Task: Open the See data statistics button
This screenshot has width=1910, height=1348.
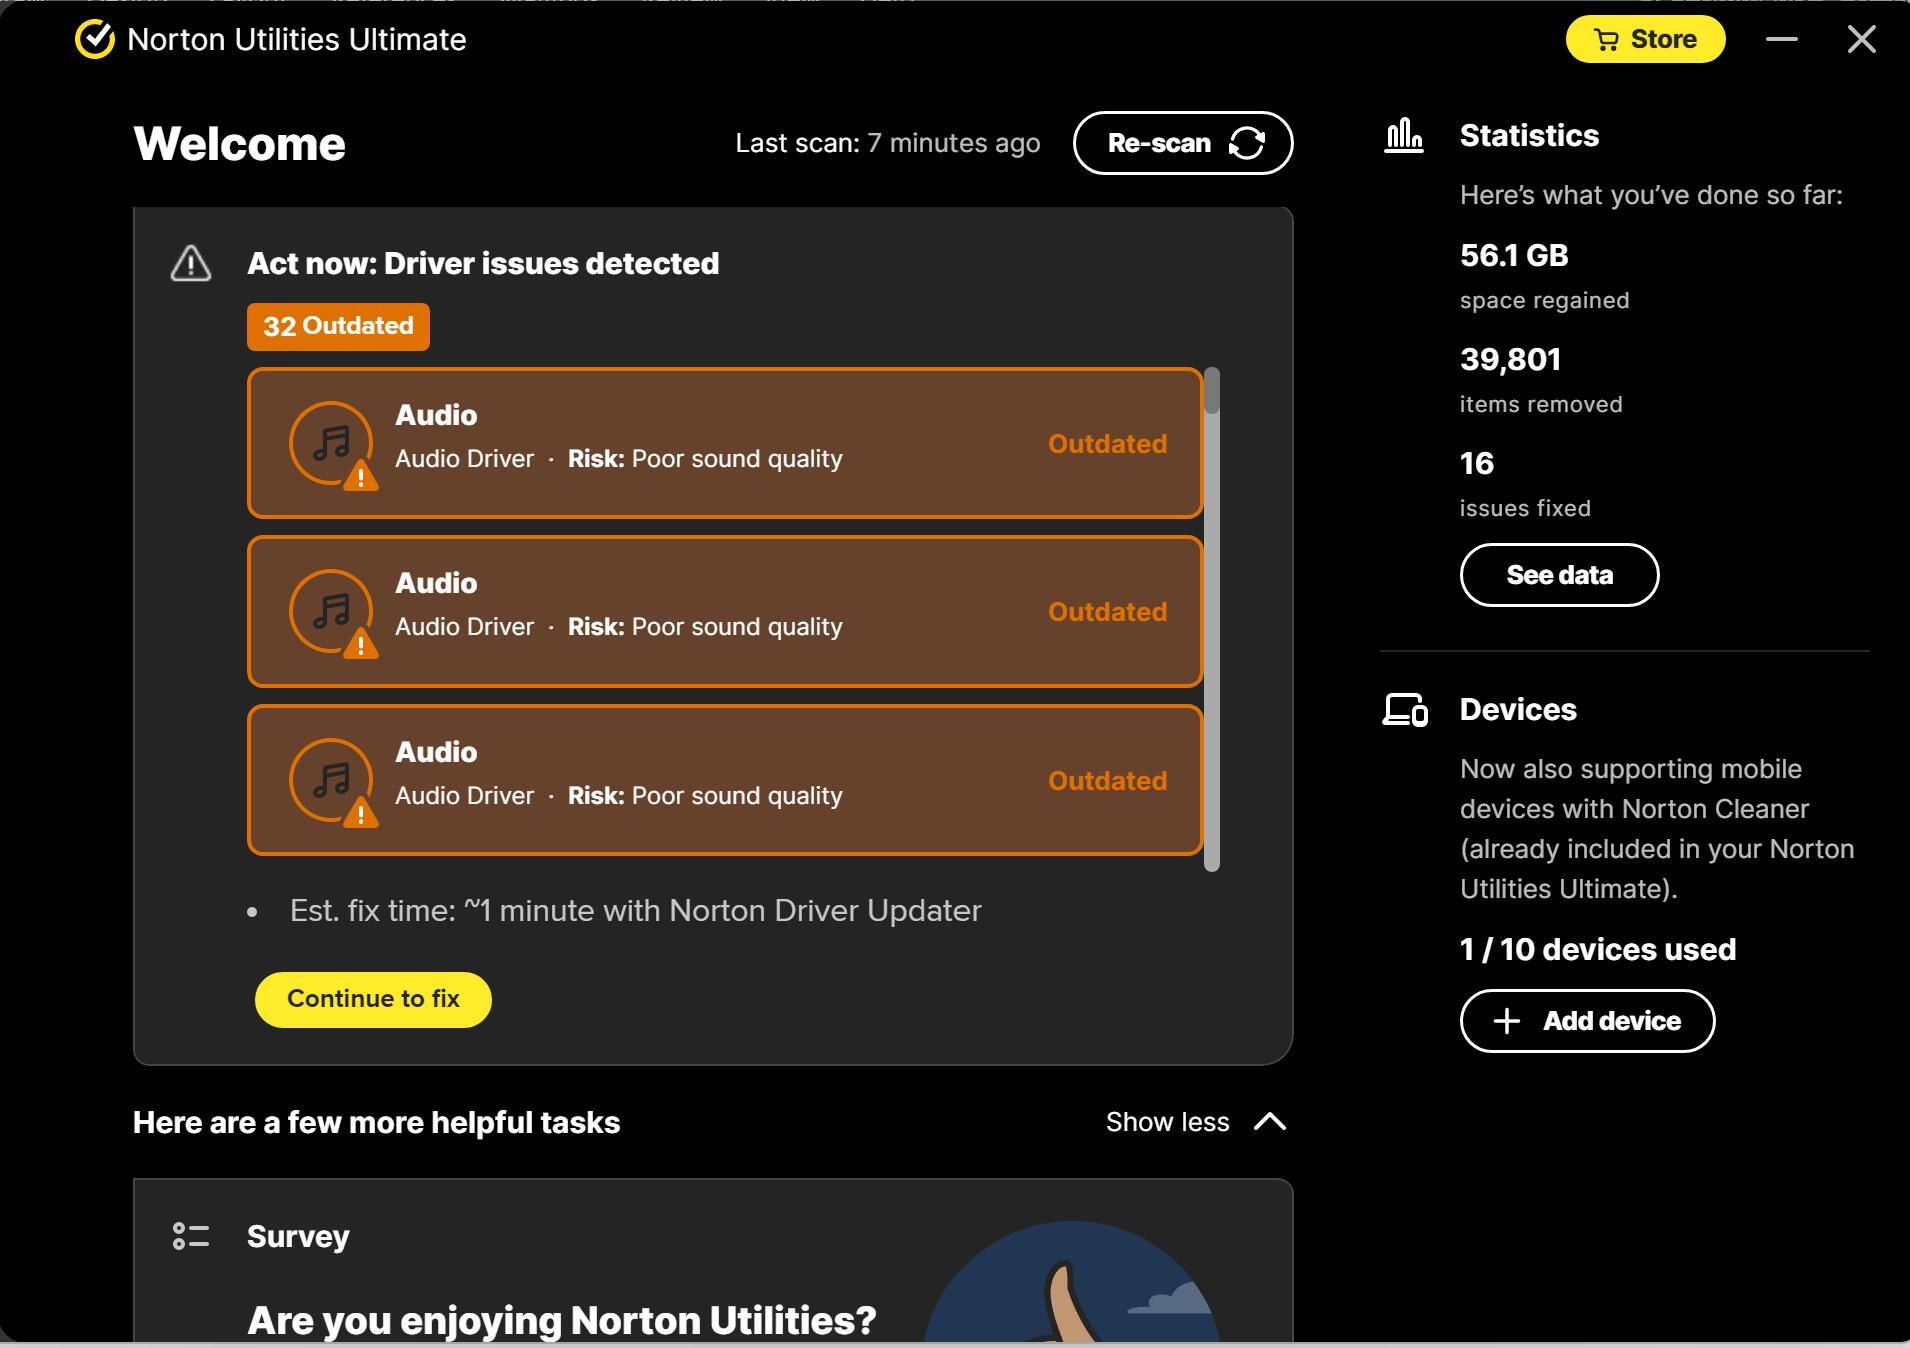Action: pyautogui.click(x=1558, y=575)
